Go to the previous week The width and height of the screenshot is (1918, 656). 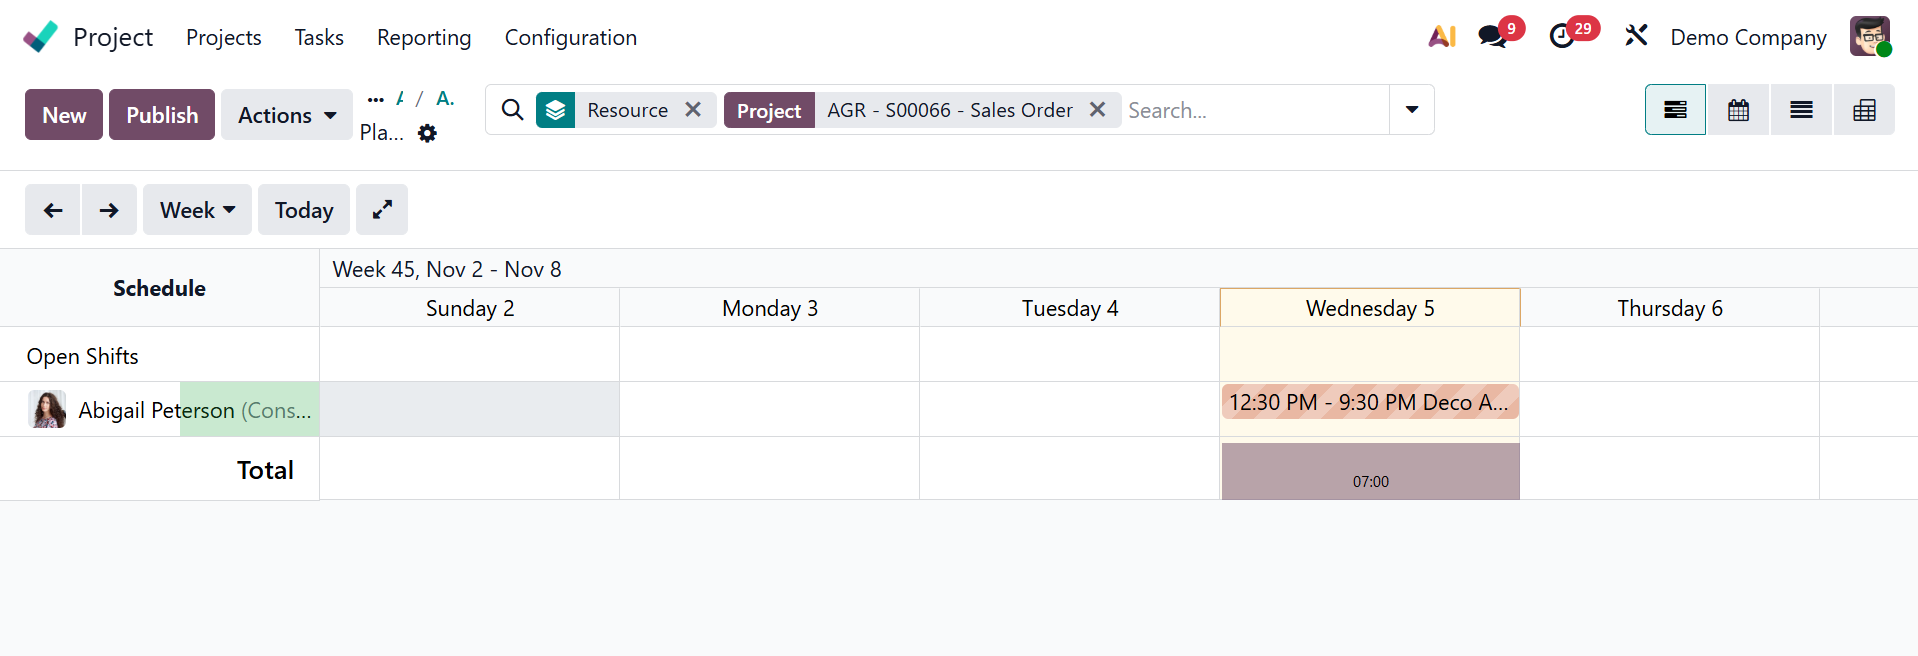[x=53, y=210]
